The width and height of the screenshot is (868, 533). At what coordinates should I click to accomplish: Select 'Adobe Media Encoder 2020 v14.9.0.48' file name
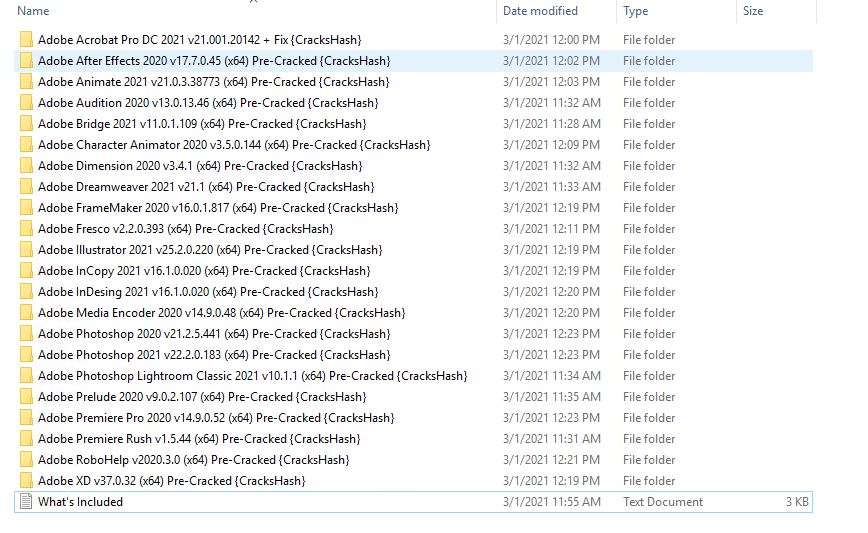(222, 313)
